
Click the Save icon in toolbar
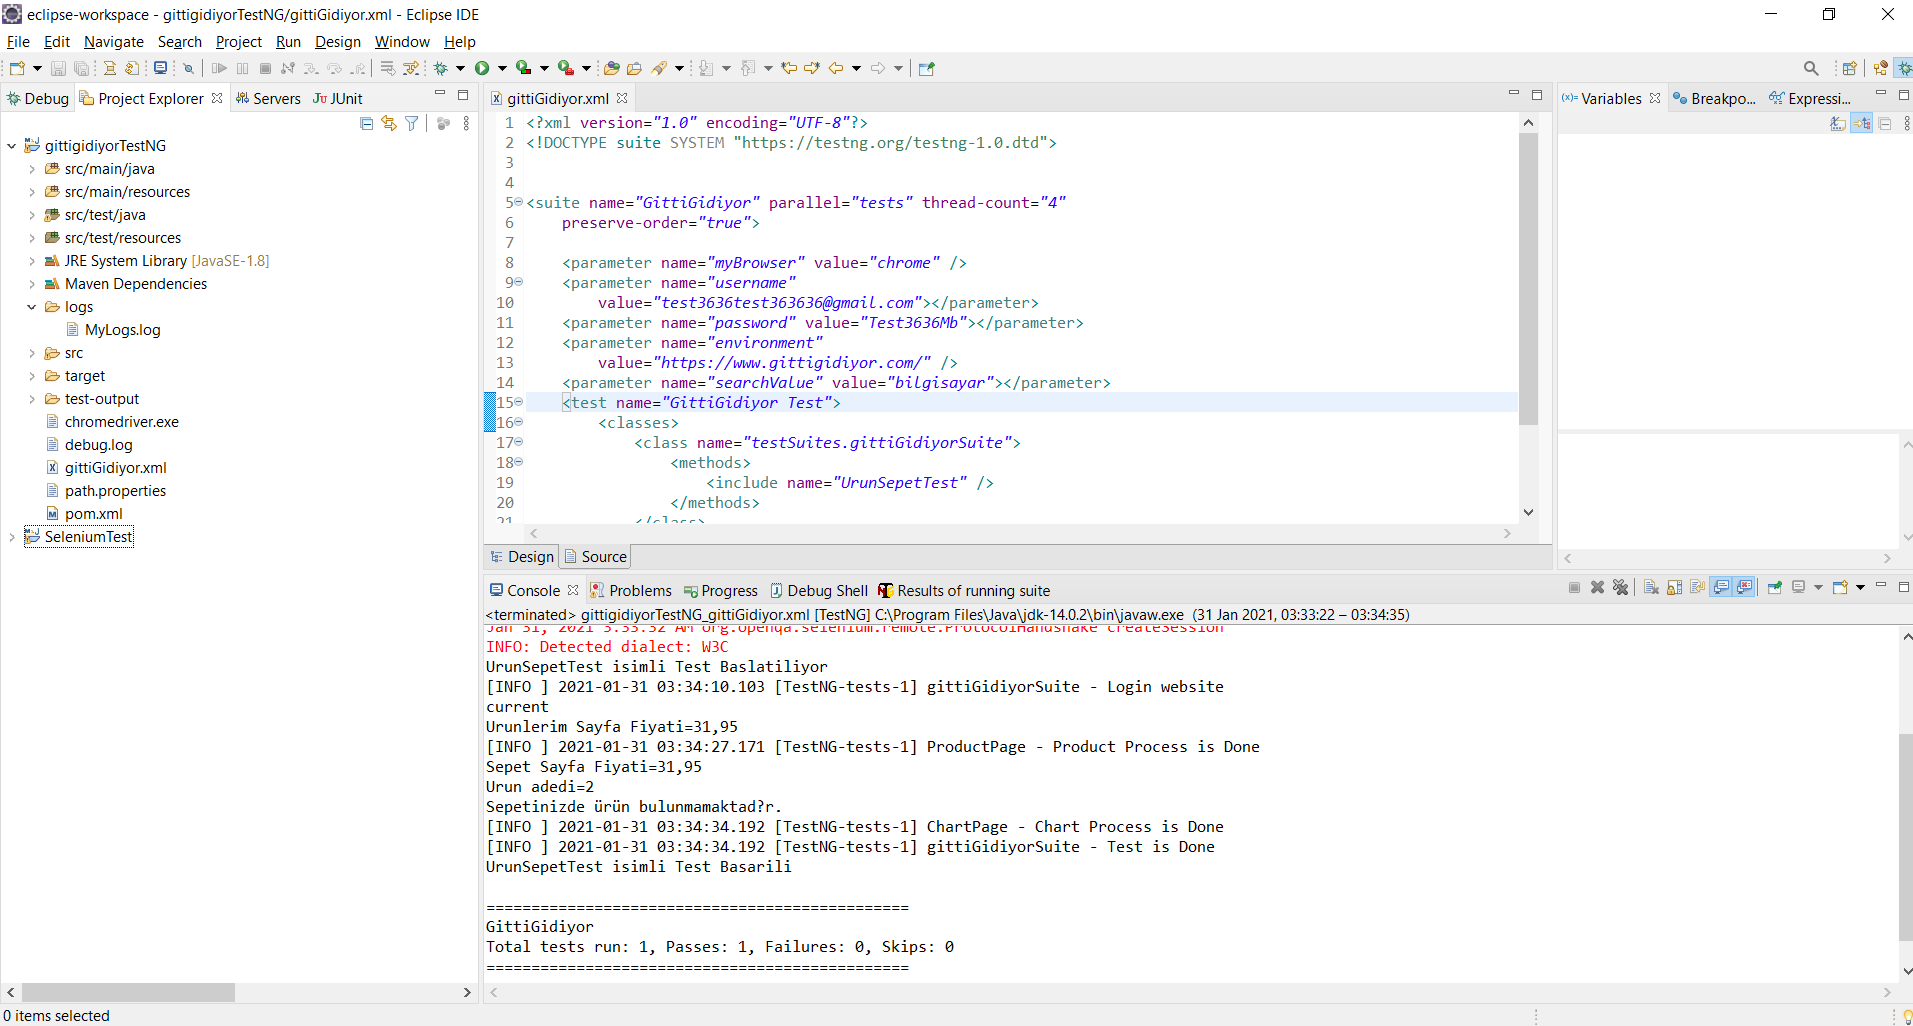pyautogui.click(x=58, y=68)
